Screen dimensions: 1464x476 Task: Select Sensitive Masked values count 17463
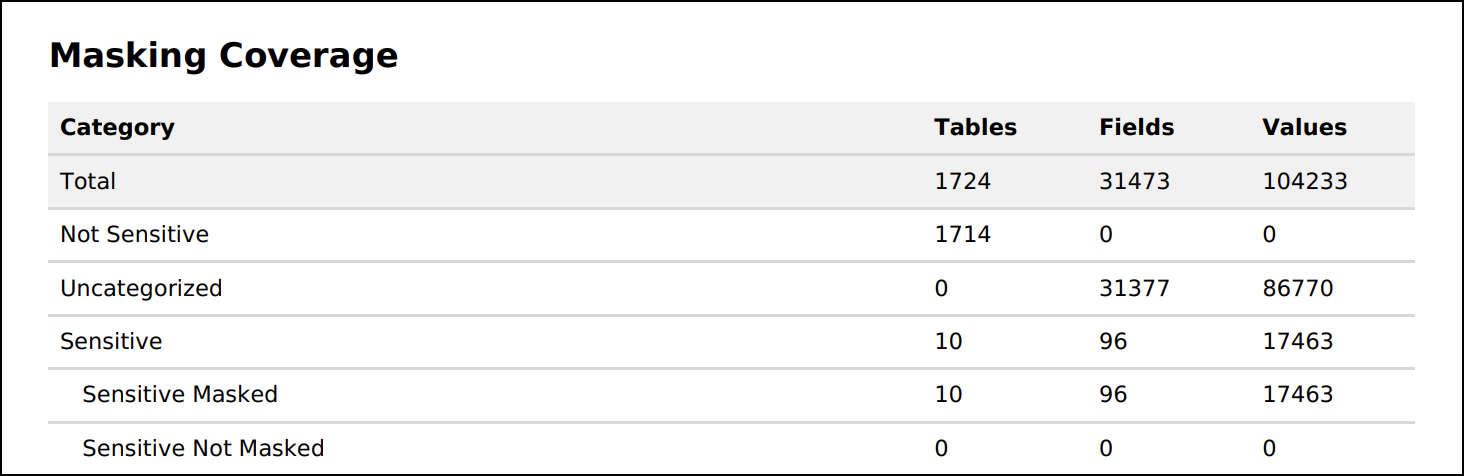(1297, 395)
